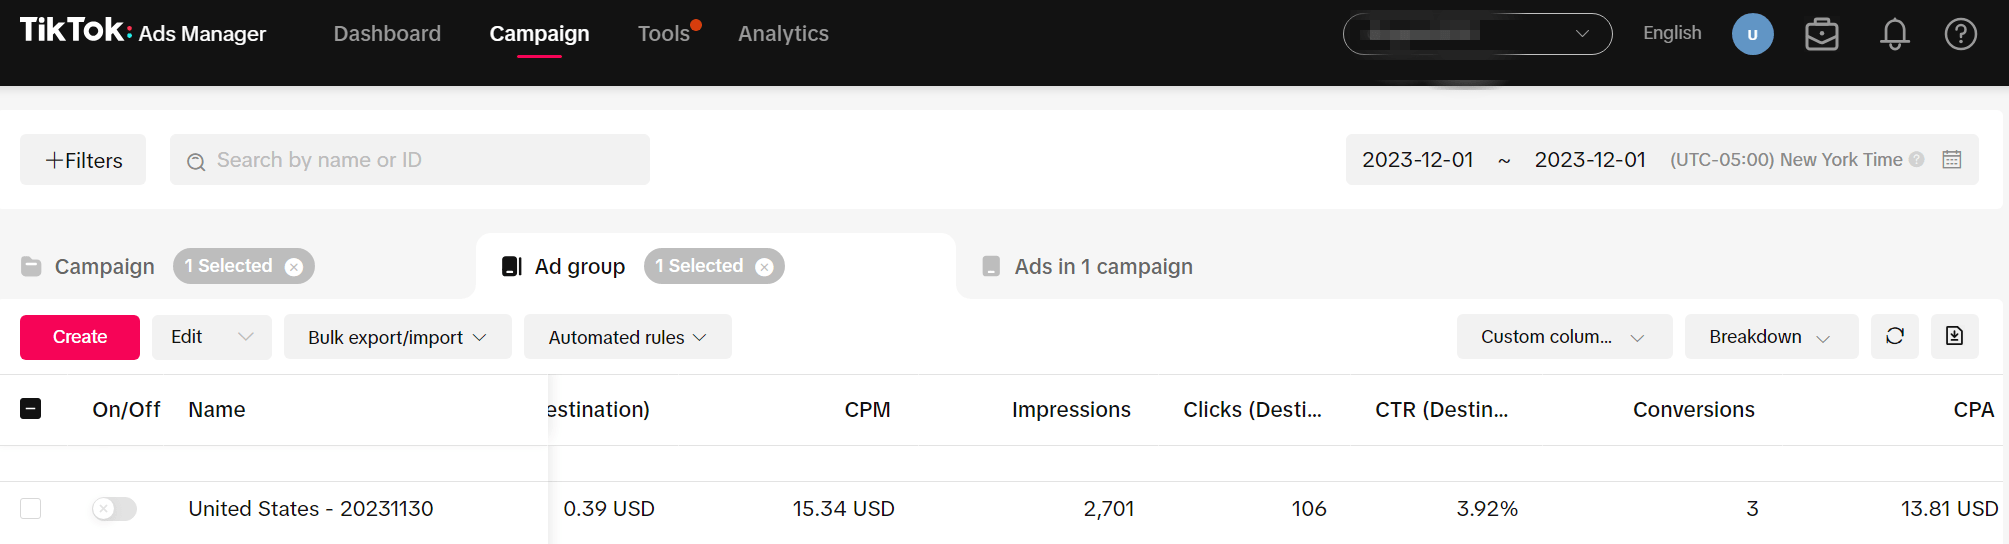
Task: Click the refresh data icon
Action: [x=1894, y=336]
